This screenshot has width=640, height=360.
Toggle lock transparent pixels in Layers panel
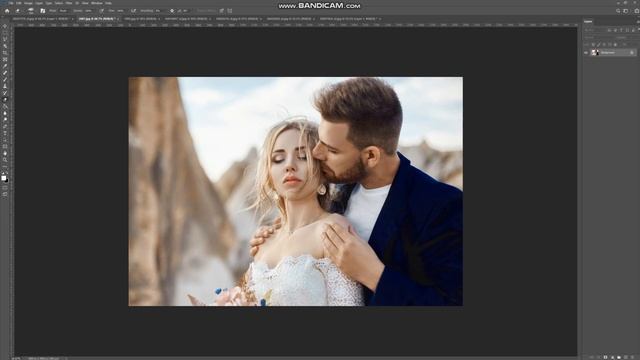point(593,44)
